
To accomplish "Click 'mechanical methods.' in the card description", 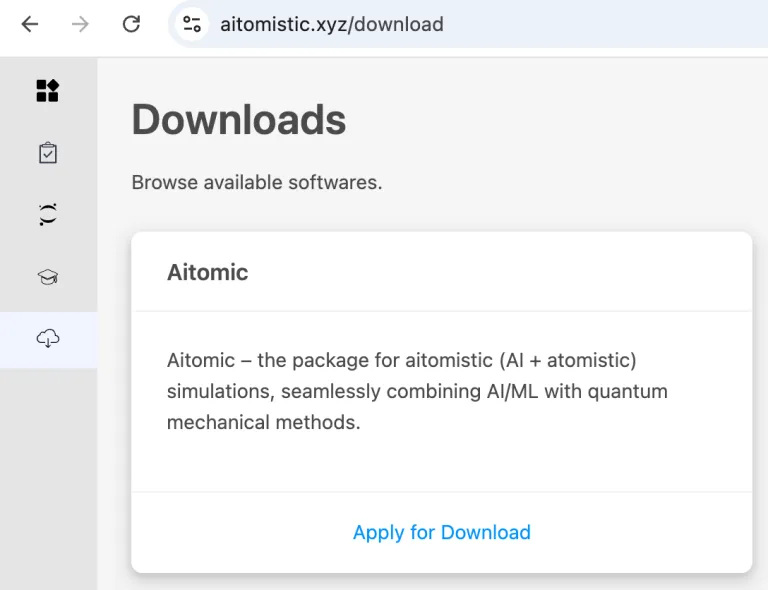I will 264,422.
